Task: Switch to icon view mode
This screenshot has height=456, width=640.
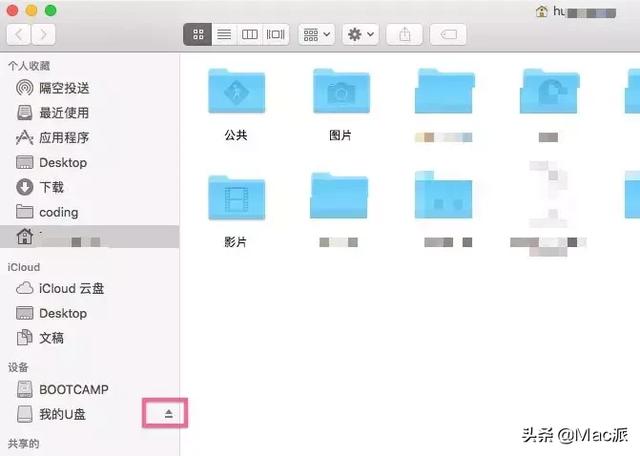Action: click(x=198, y=34)
